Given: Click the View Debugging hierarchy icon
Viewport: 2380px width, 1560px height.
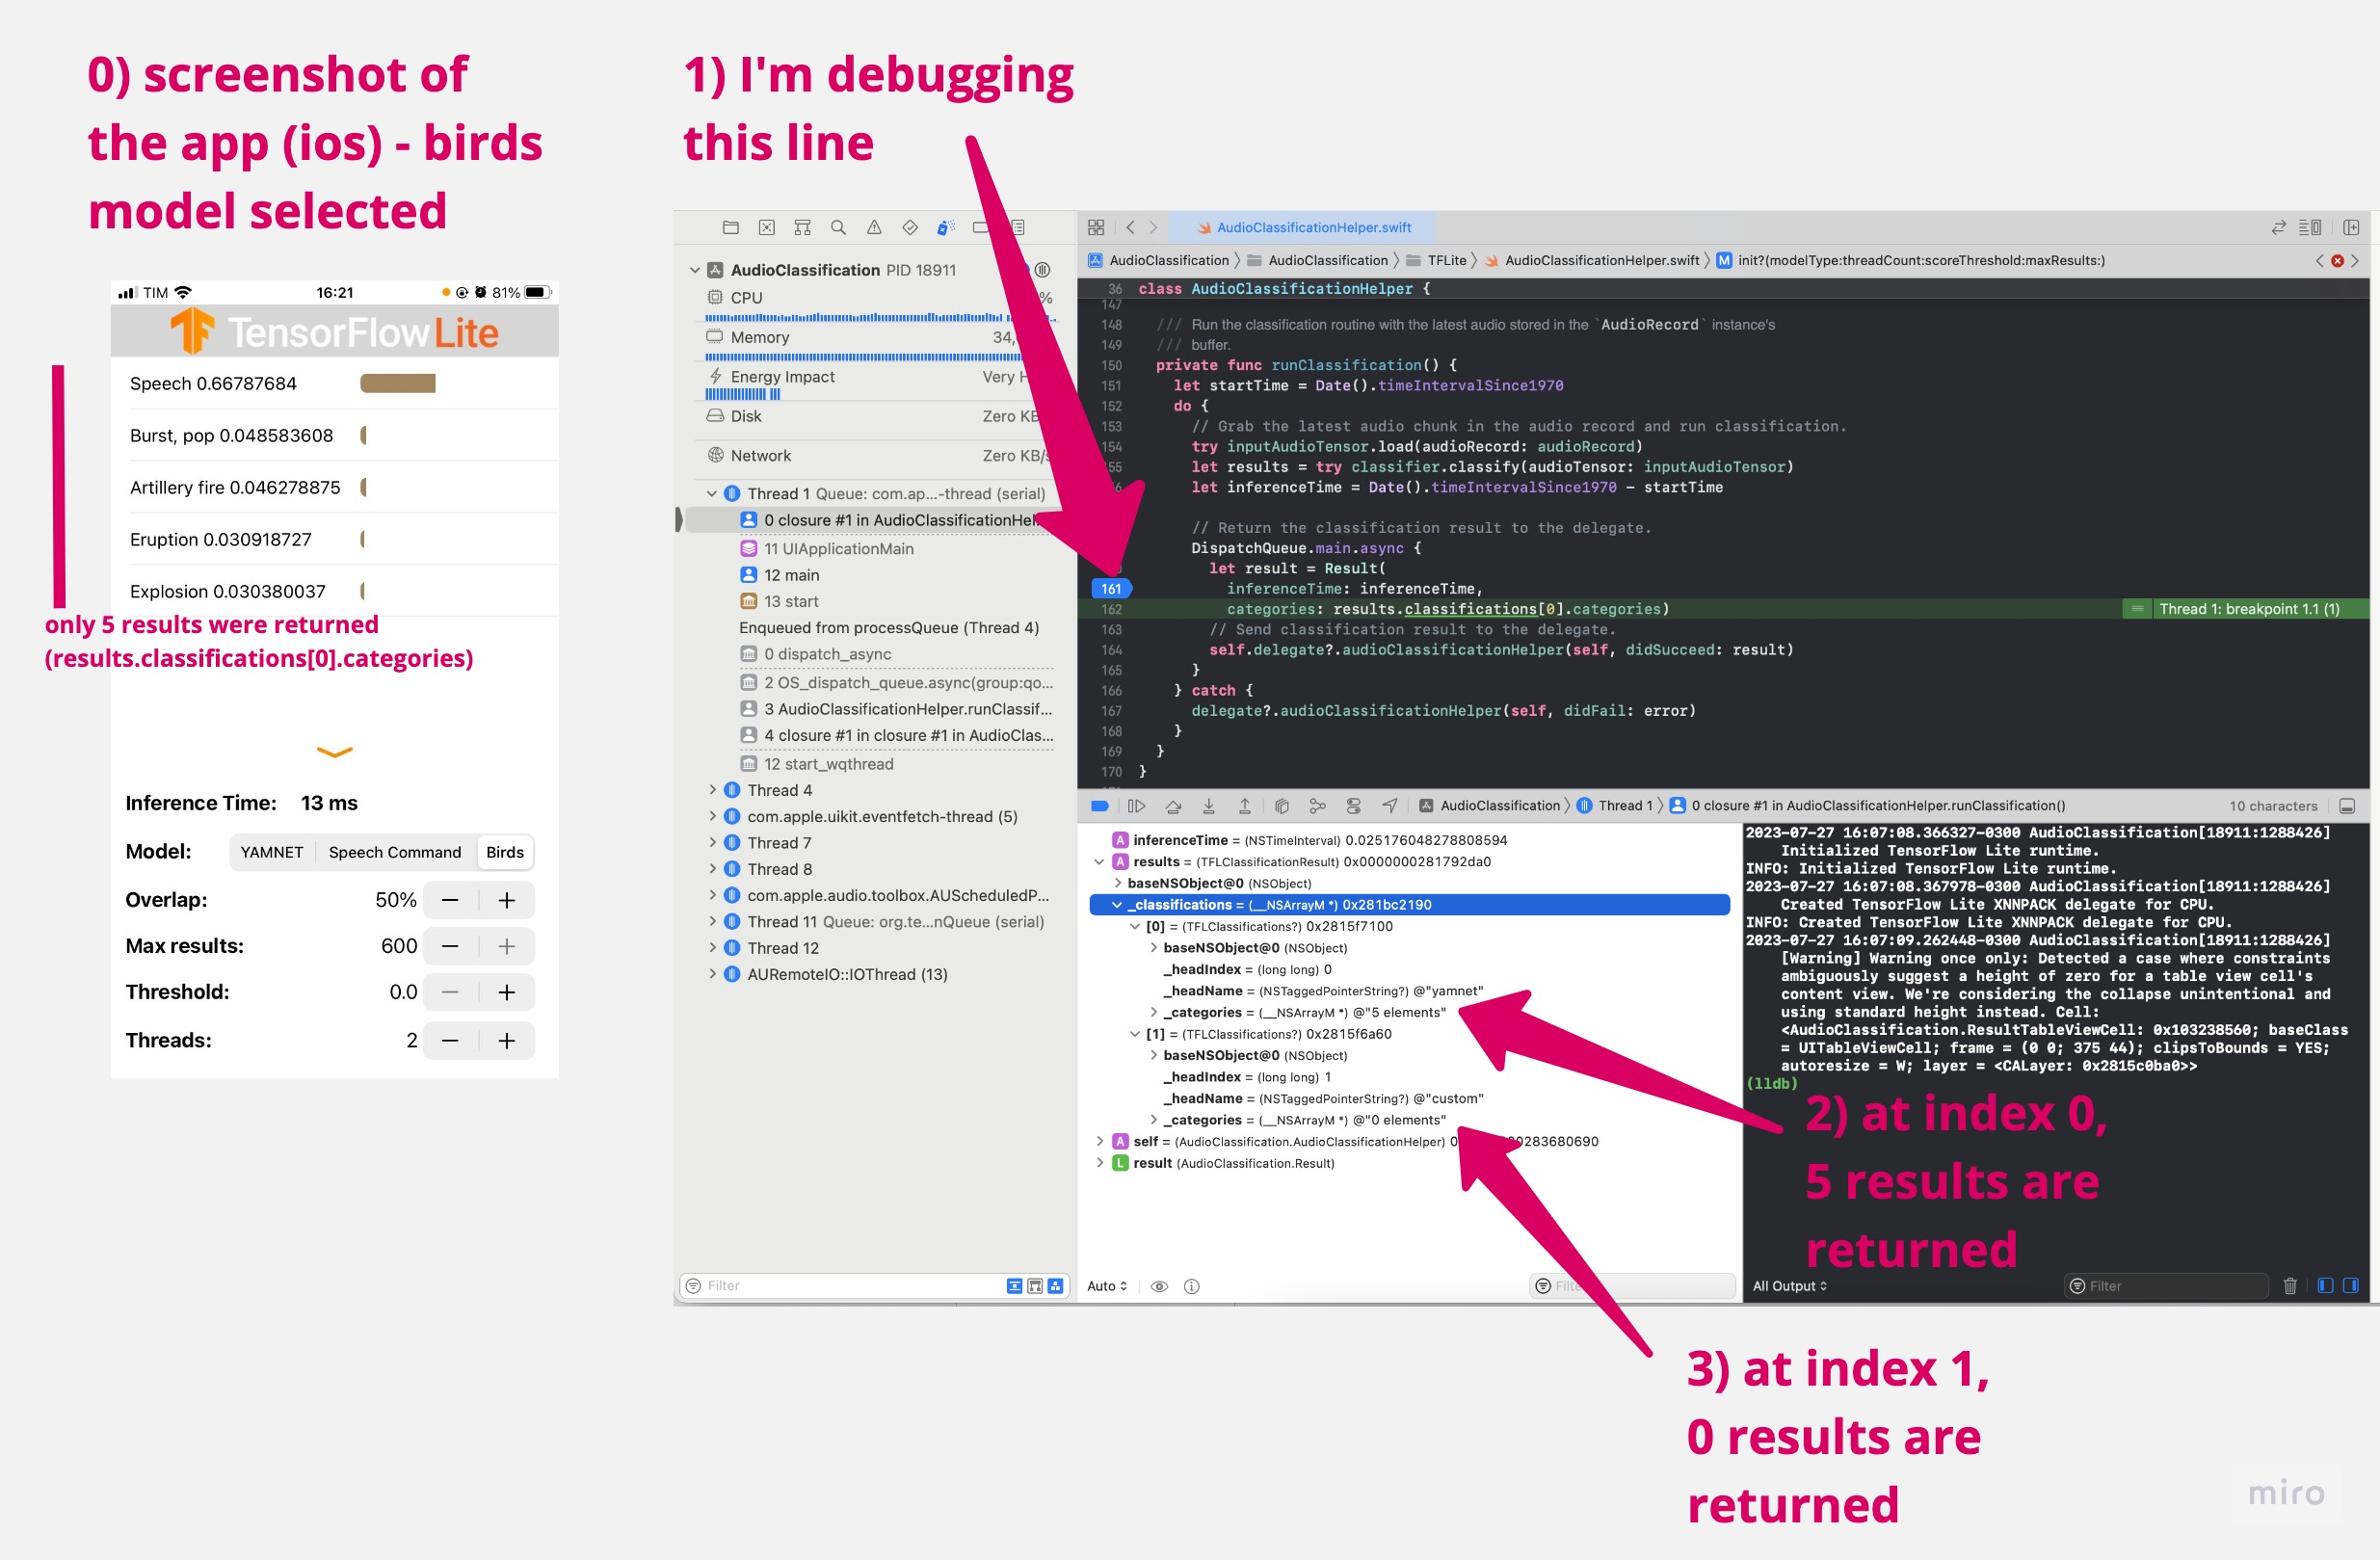Looking at the screenshot, I should 1282,806.
